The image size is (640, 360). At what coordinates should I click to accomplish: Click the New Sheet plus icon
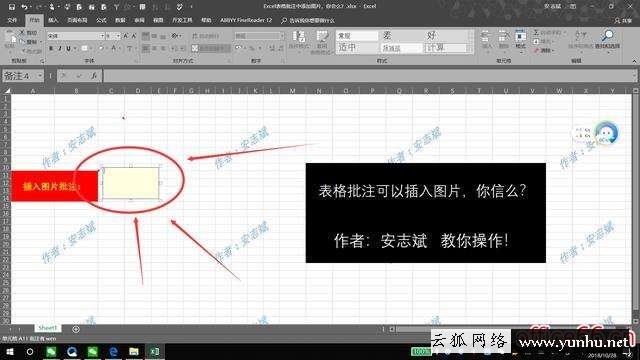[76, 329]
